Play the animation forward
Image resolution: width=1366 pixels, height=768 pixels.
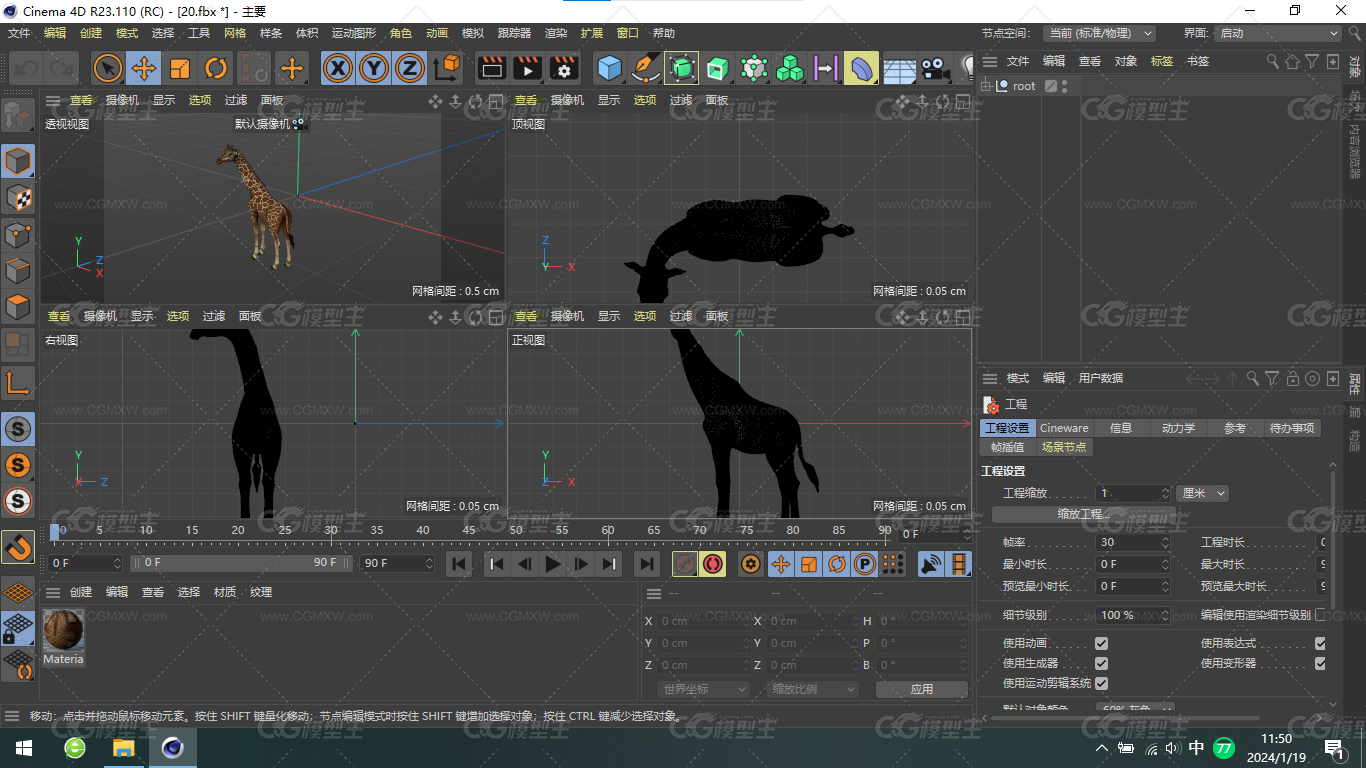click(x=552, y=564)
